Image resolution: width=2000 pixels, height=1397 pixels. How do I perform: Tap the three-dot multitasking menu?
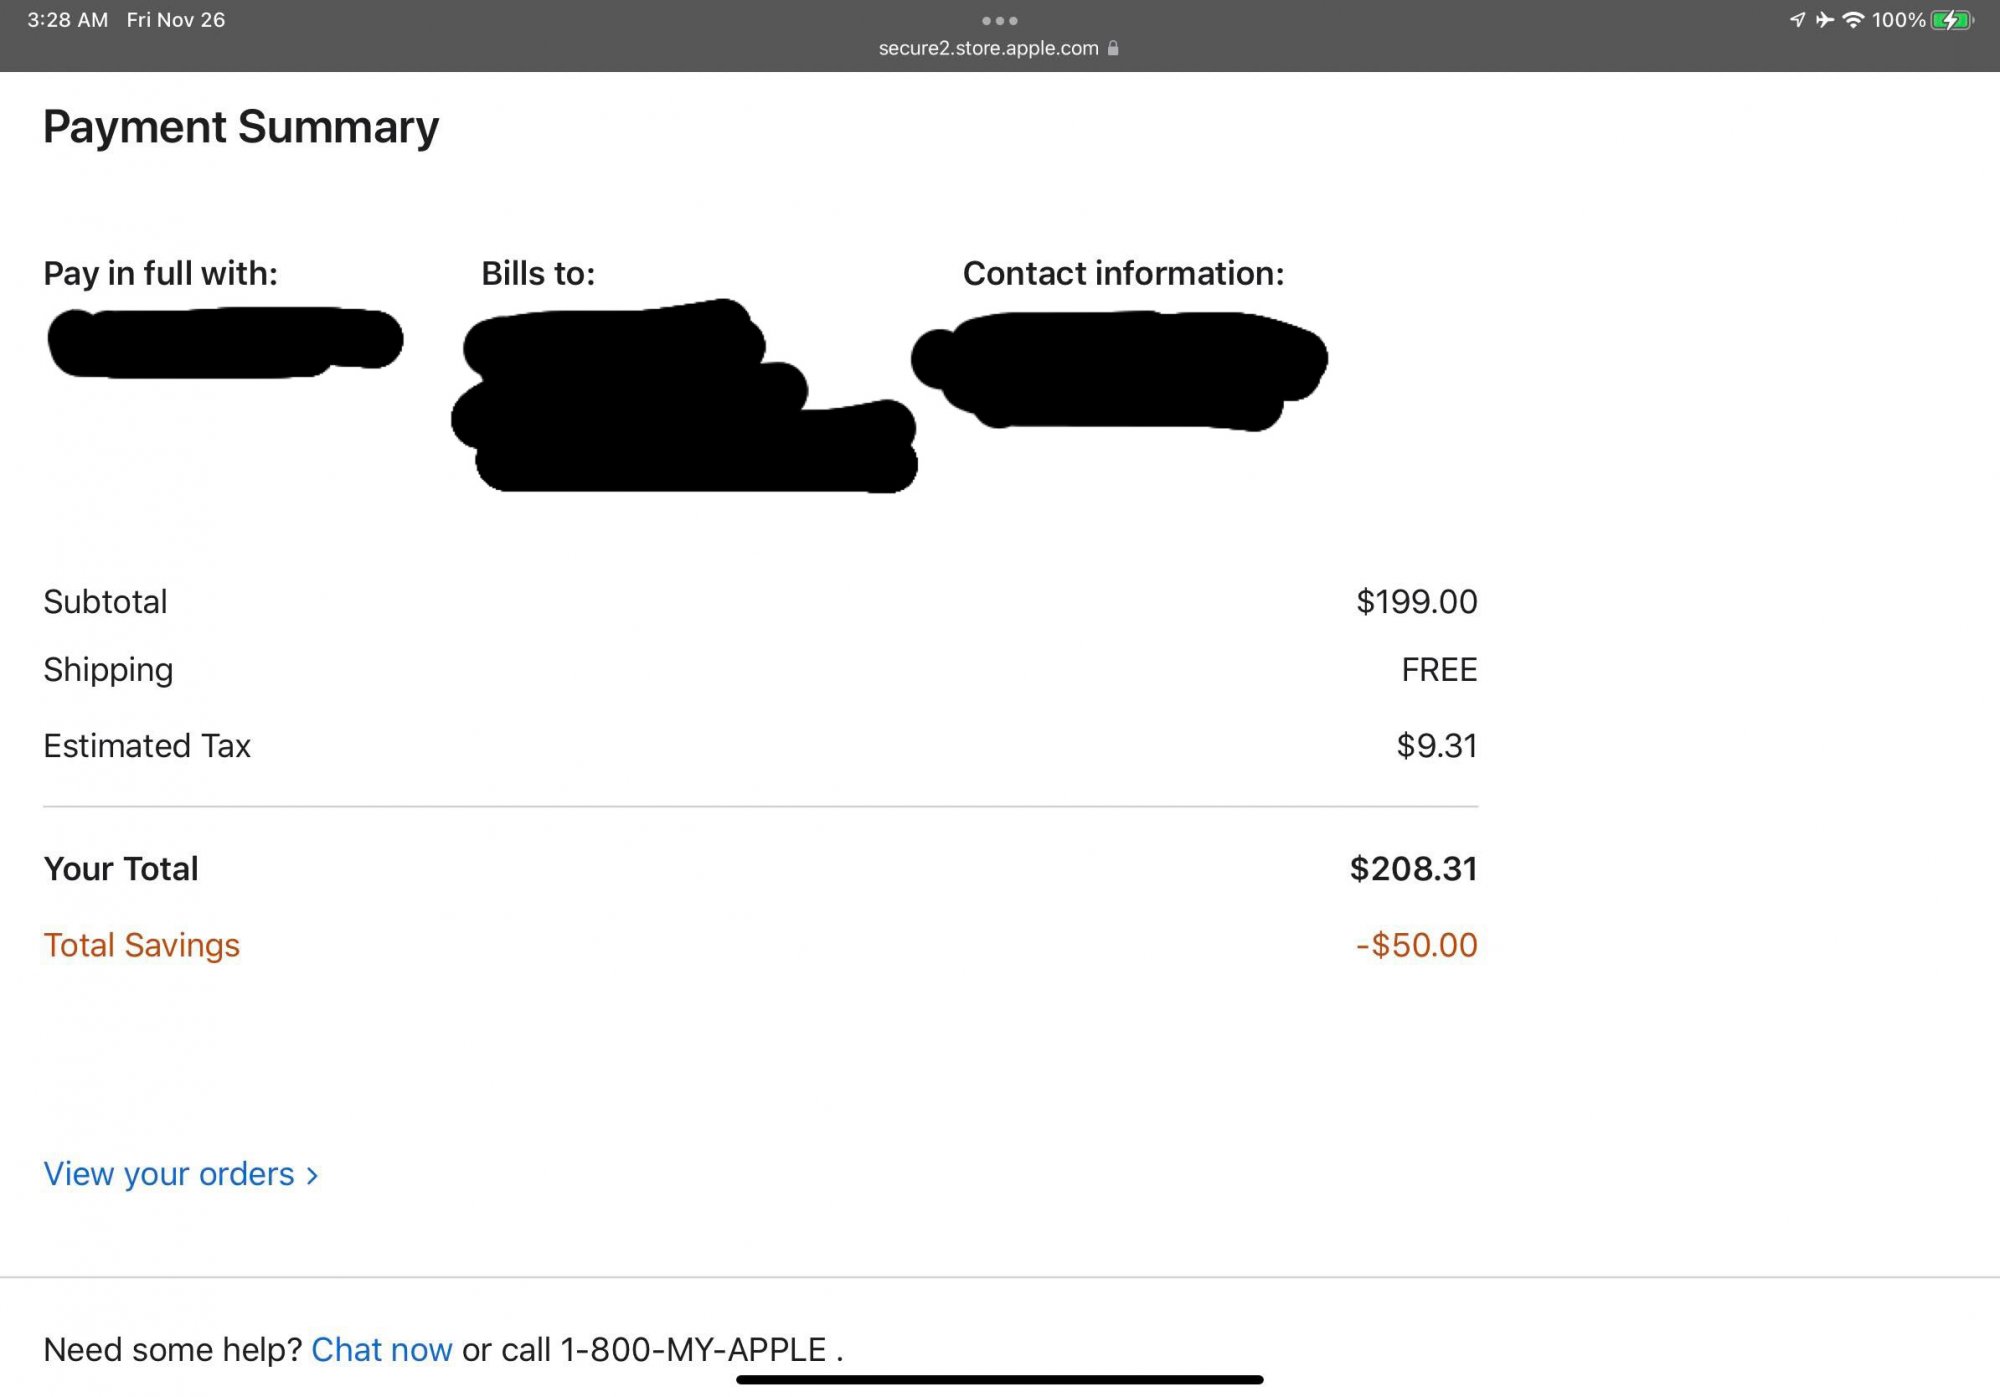(999, 20)
